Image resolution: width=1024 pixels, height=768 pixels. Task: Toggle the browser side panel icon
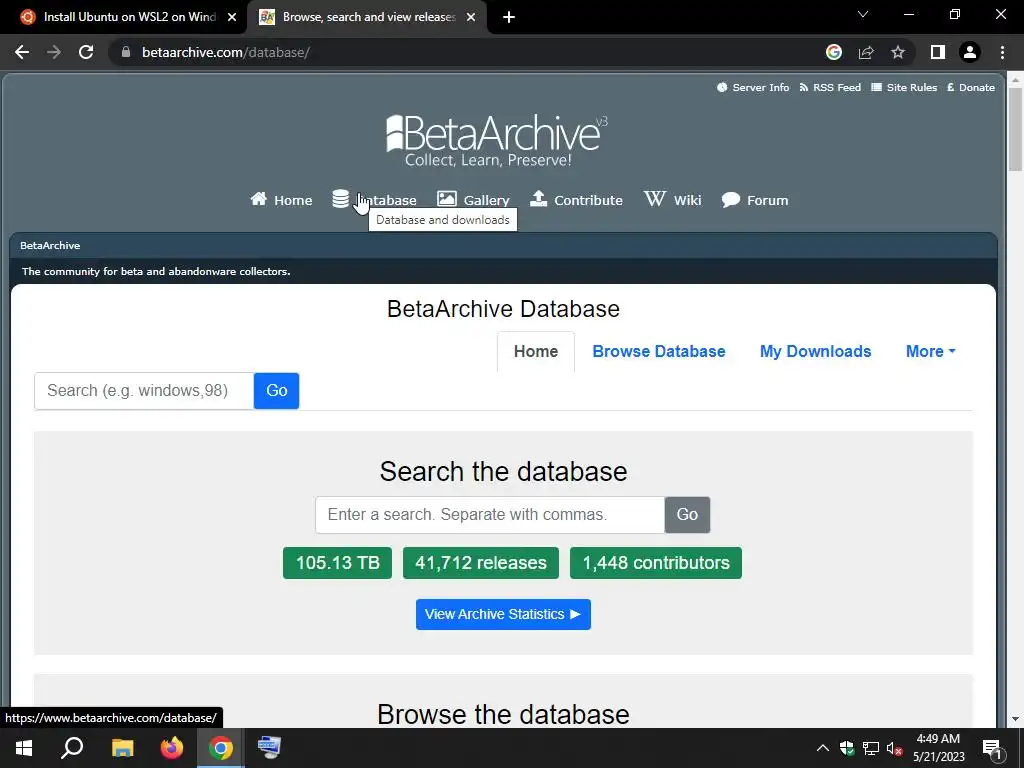938,52
